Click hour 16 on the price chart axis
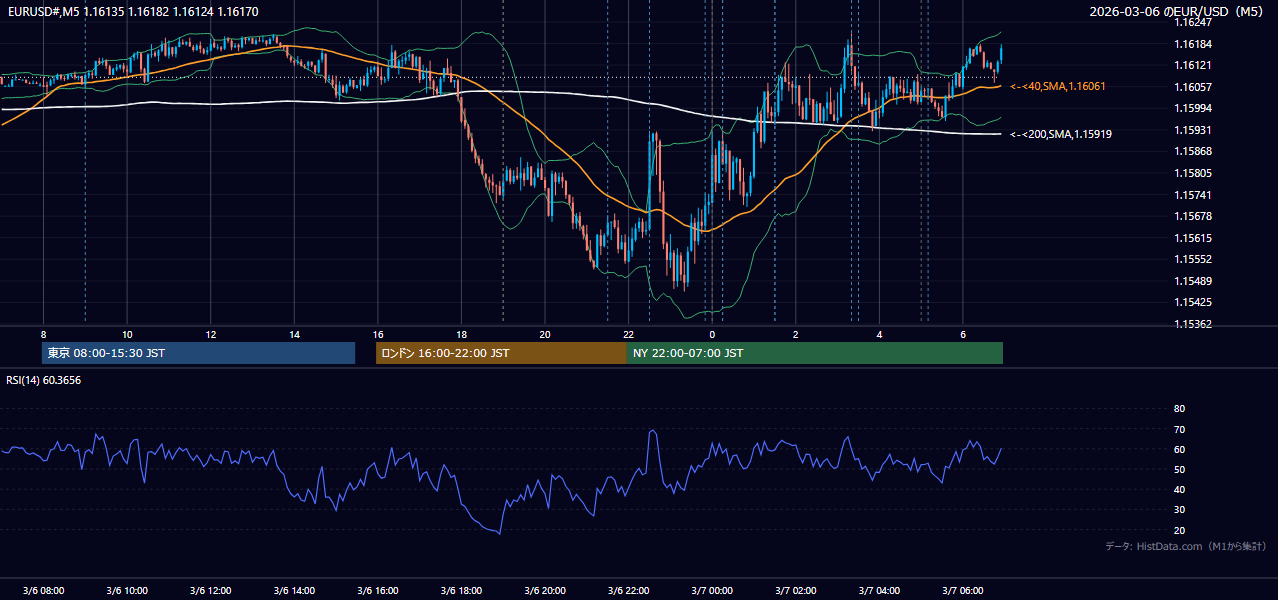 point(378,334)
